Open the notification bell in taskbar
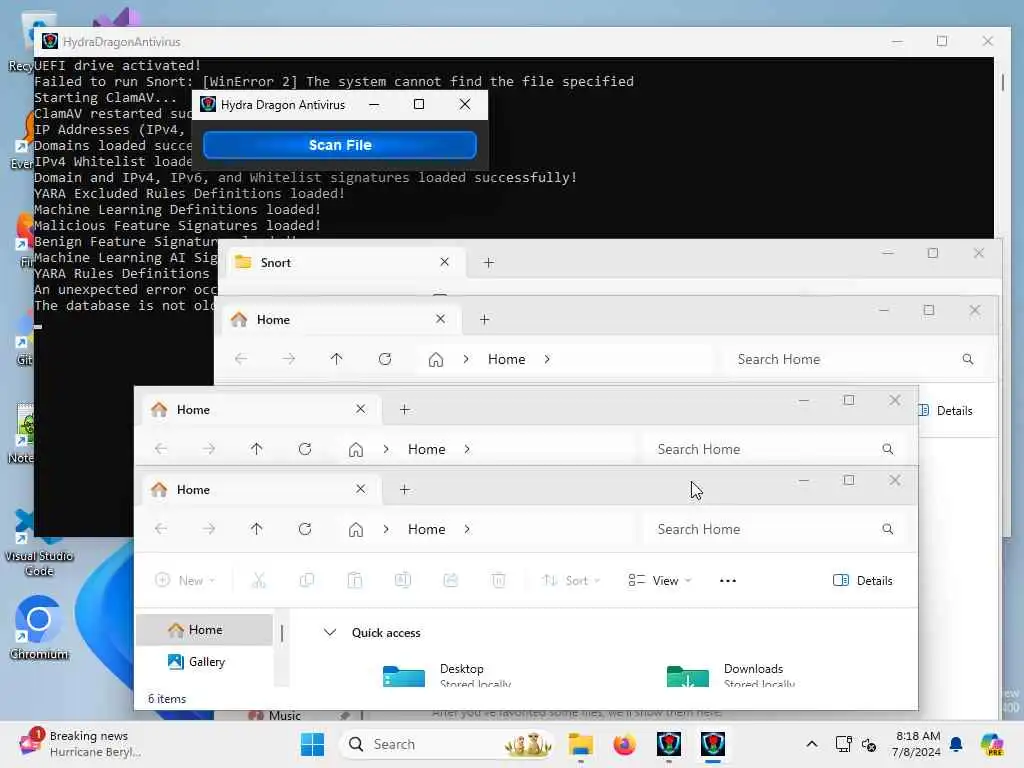1024x768 pixels. [956, 744]
